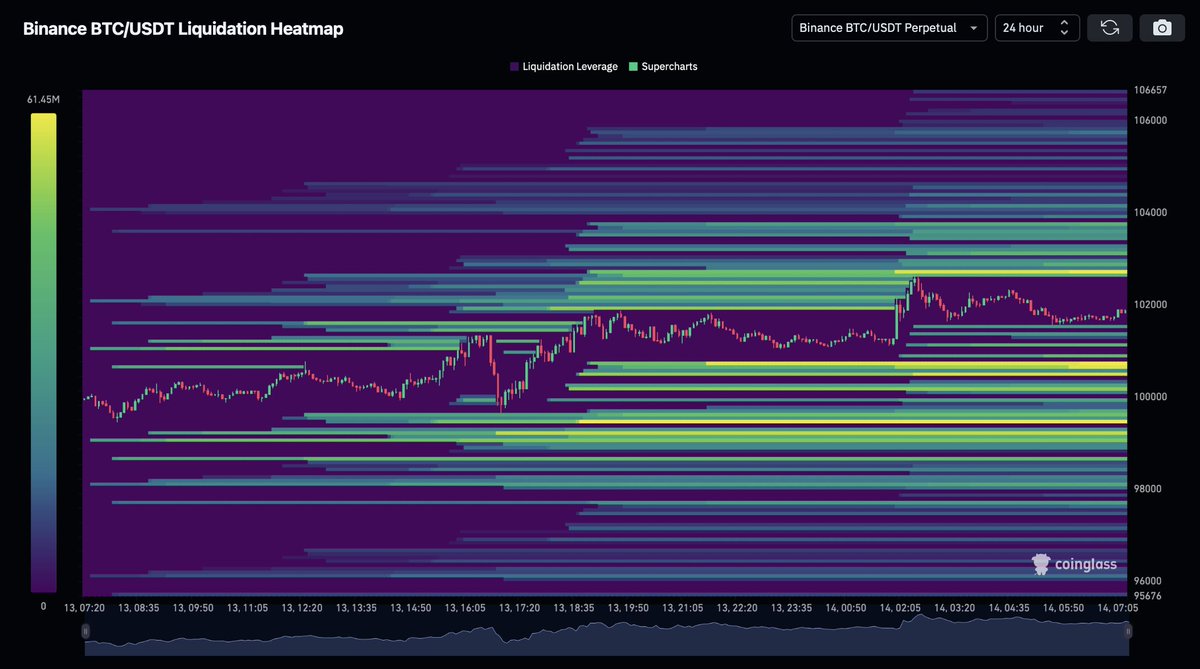Click the left handle of the range slider
Screen dimensions: 1200x669
click(86, 630)
